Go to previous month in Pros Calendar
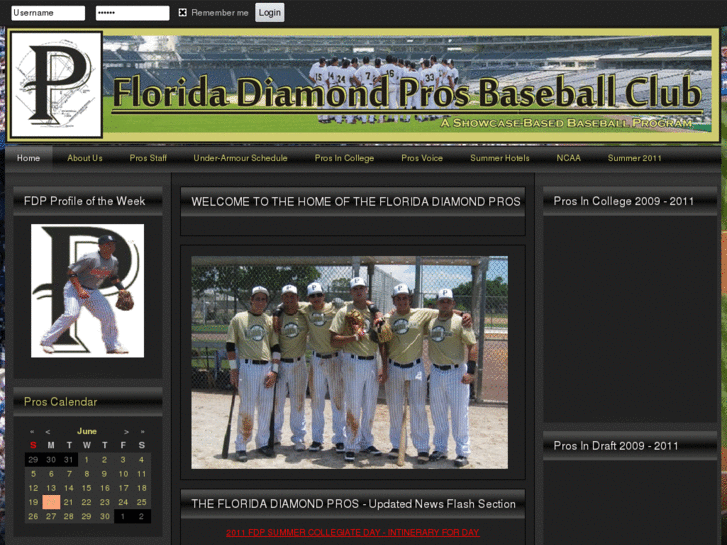Viewport: 727px width, 545px height. 48,432
